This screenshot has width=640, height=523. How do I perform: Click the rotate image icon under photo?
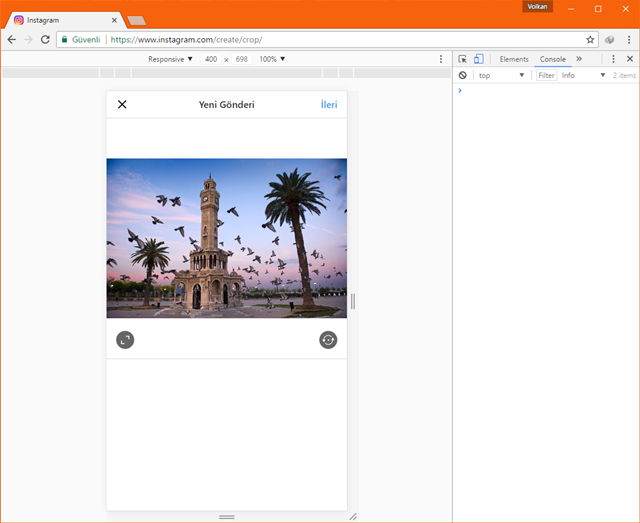328,340
